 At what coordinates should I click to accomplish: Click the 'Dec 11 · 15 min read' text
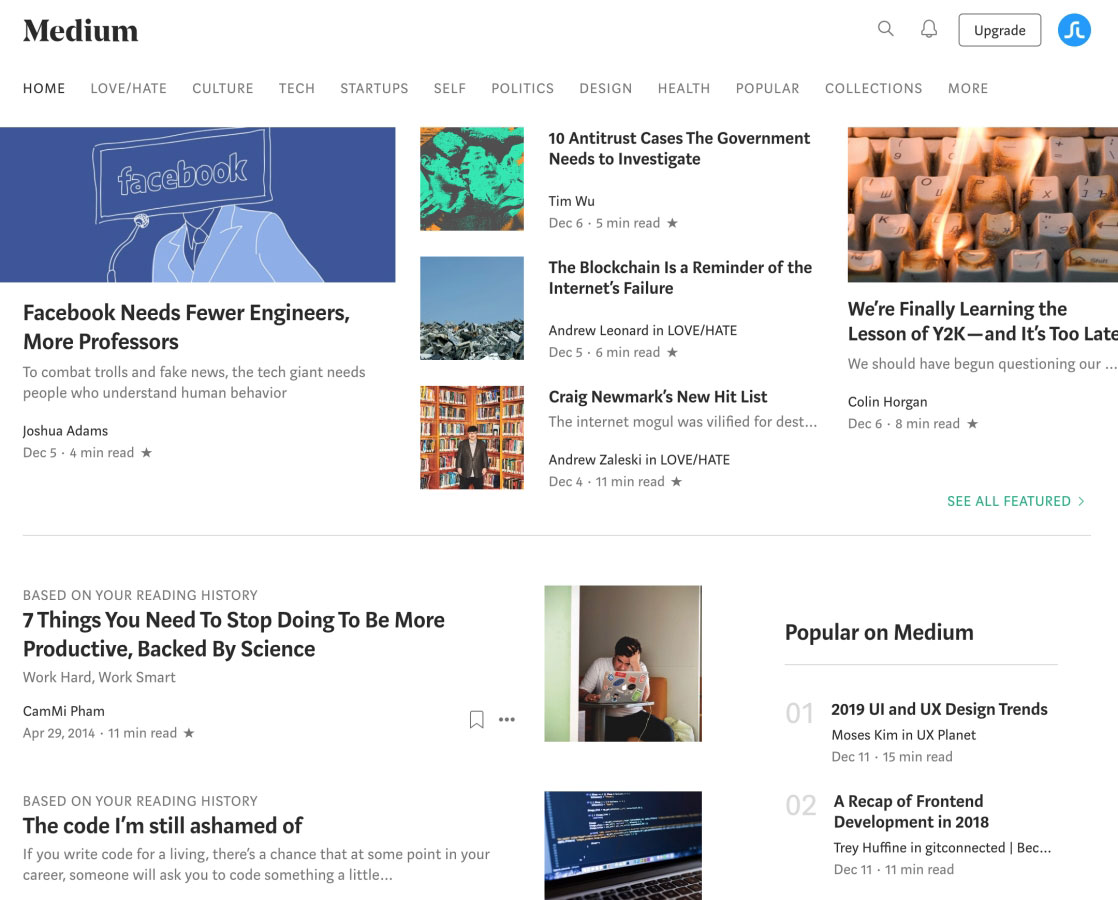892,757
